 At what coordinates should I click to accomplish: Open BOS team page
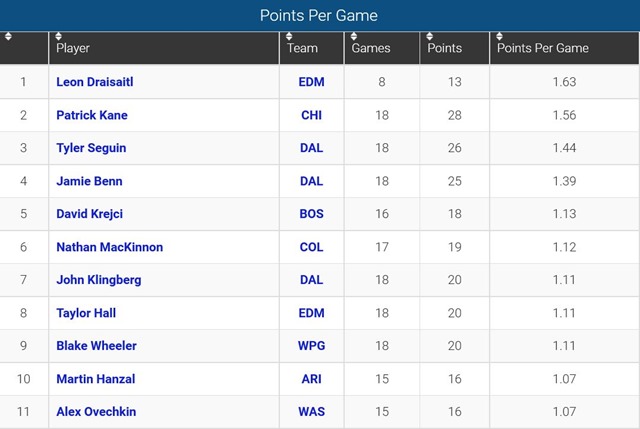coord(311,214)
